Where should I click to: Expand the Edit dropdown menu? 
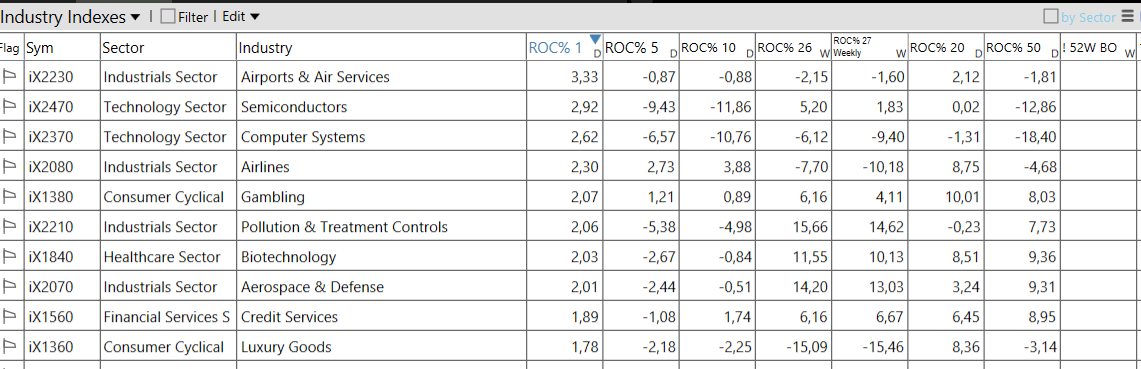241,17
